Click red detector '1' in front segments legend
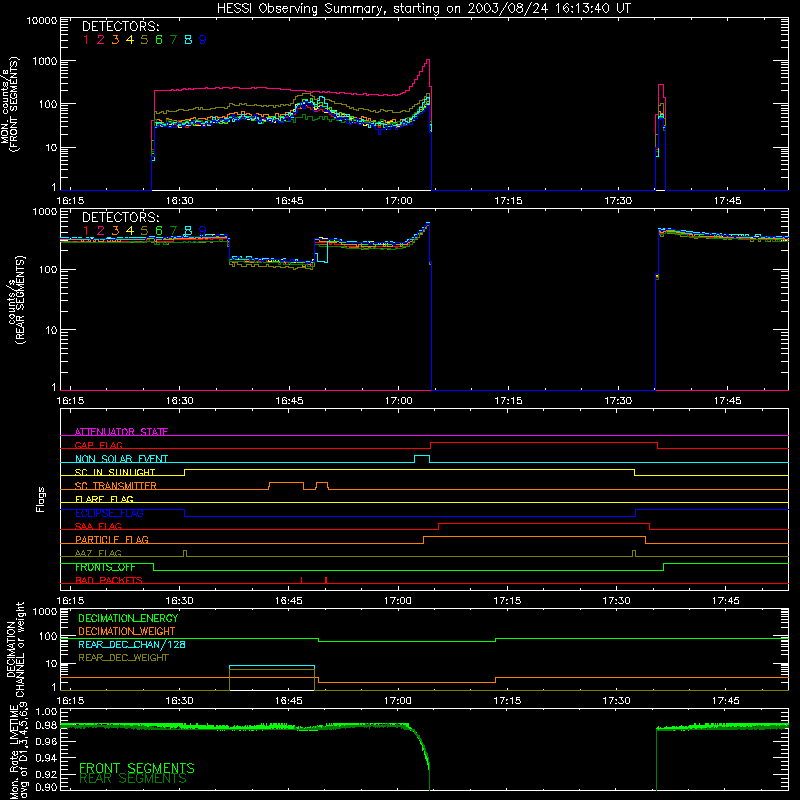The image size is (800, 800). pyautogui.click(x=86, y=40)
